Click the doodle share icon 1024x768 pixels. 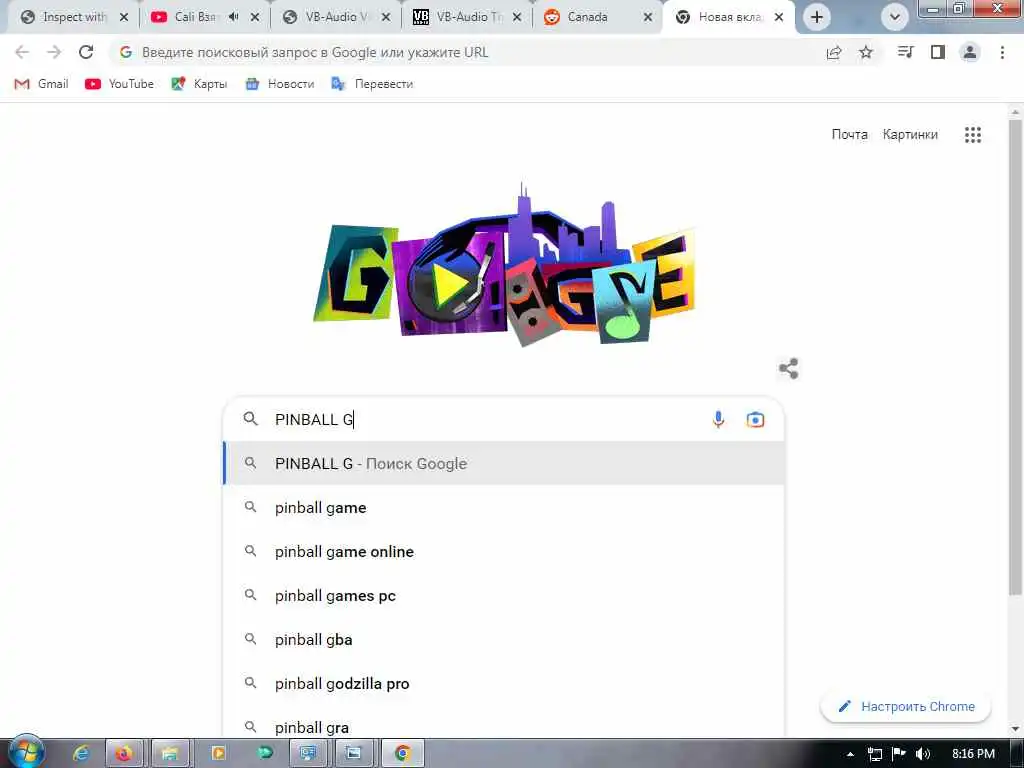(x=789, y=368)
